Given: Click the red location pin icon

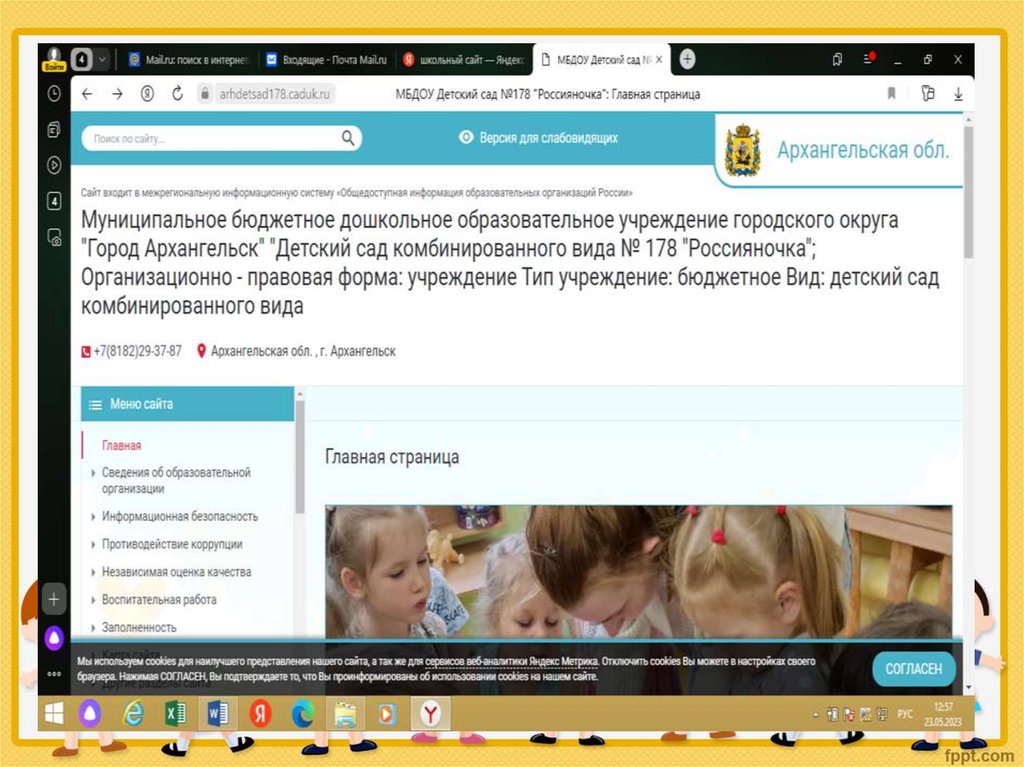Looking at the screenshot, I should coord(202,351).
